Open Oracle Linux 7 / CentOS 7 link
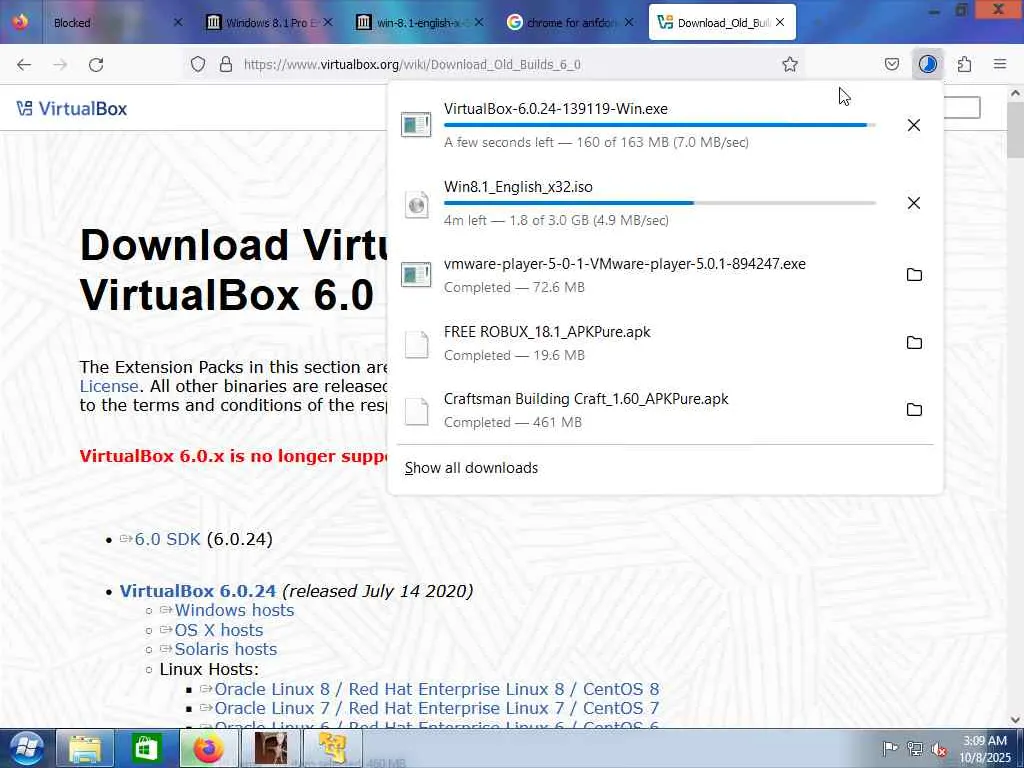1024x768 pixels. [x=436, y=708]
